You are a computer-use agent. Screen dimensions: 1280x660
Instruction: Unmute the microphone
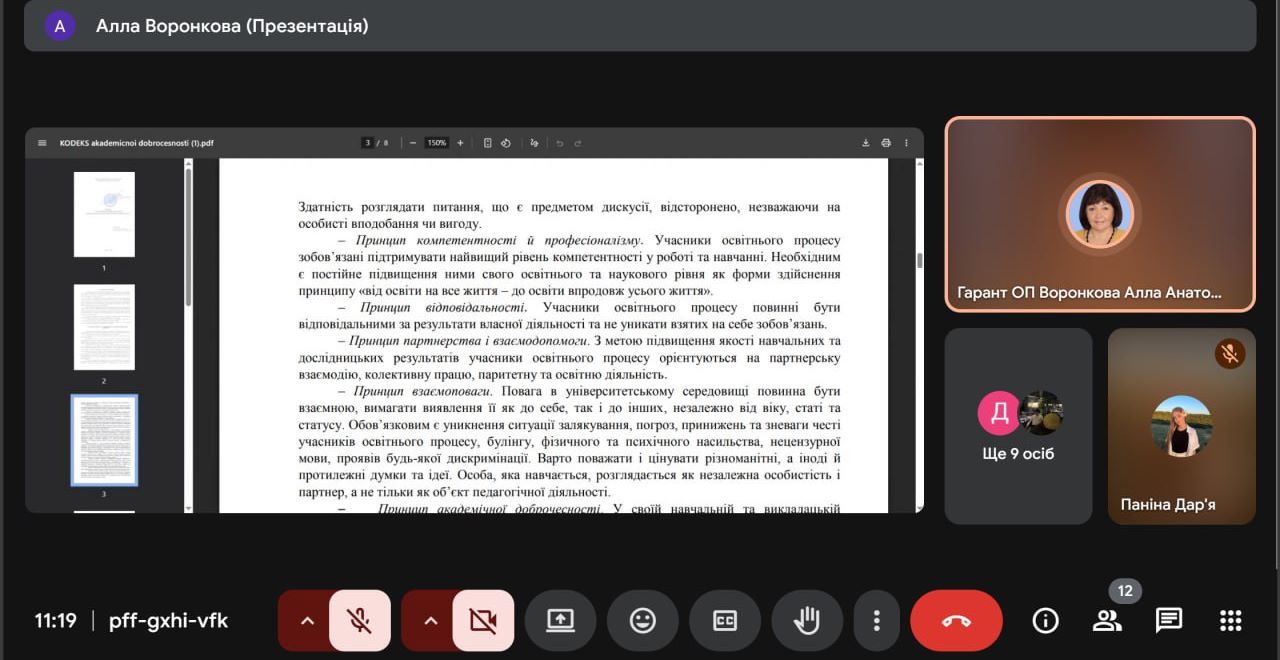click(360, 621)
